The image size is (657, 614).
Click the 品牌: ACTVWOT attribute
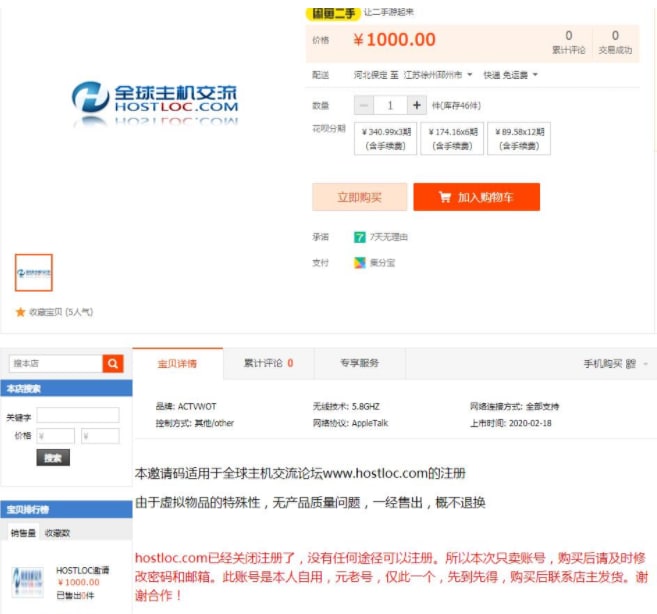[x=186, y=407]
